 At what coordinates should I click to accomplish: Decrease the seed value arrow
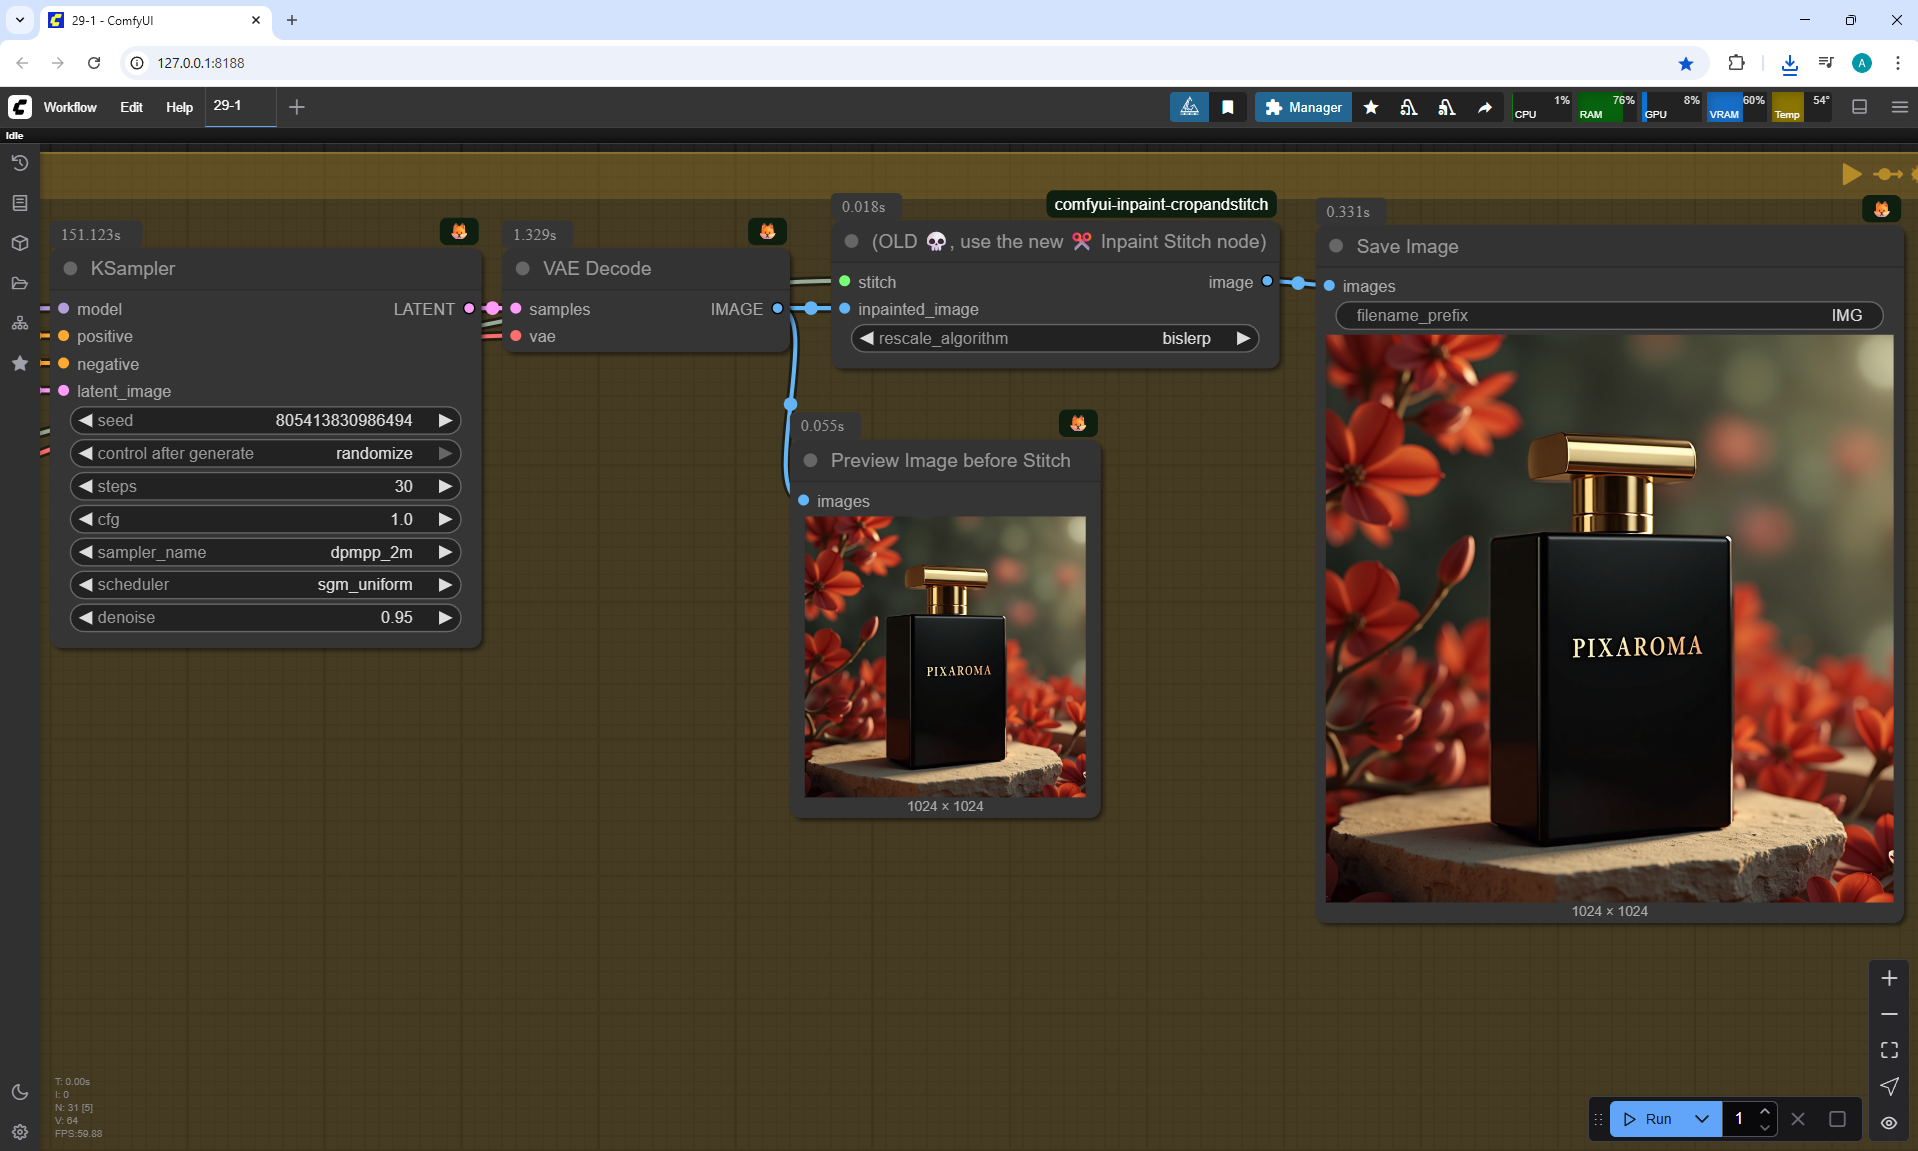(86, 420)
